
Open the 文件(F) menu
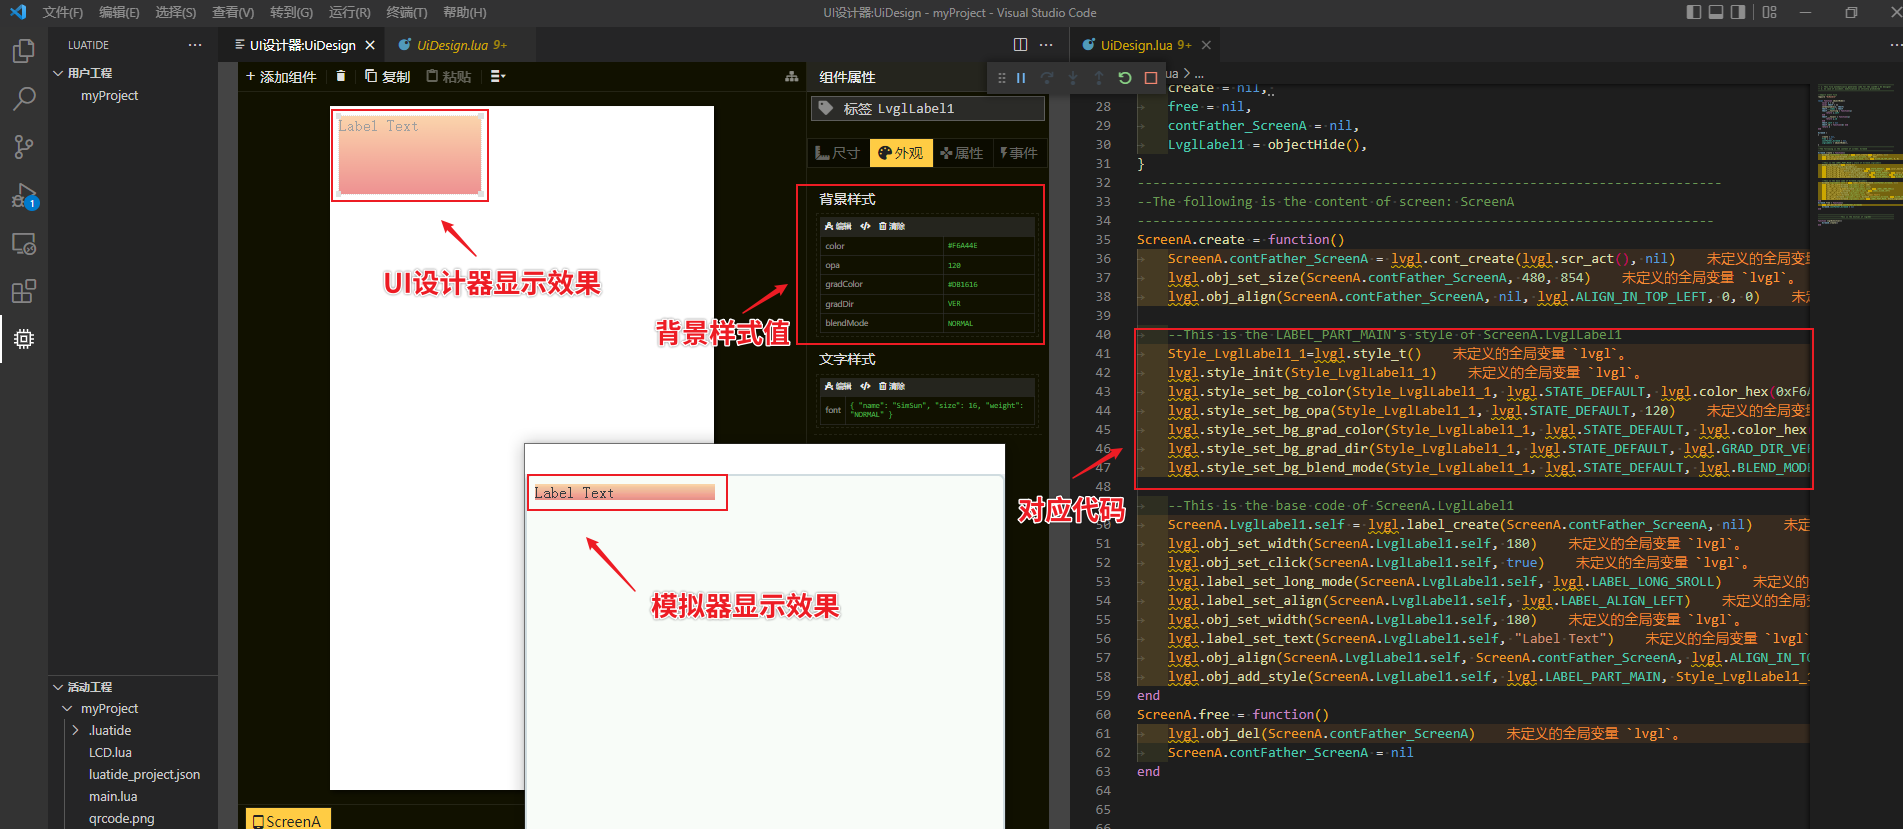click(x=63, y=12)
